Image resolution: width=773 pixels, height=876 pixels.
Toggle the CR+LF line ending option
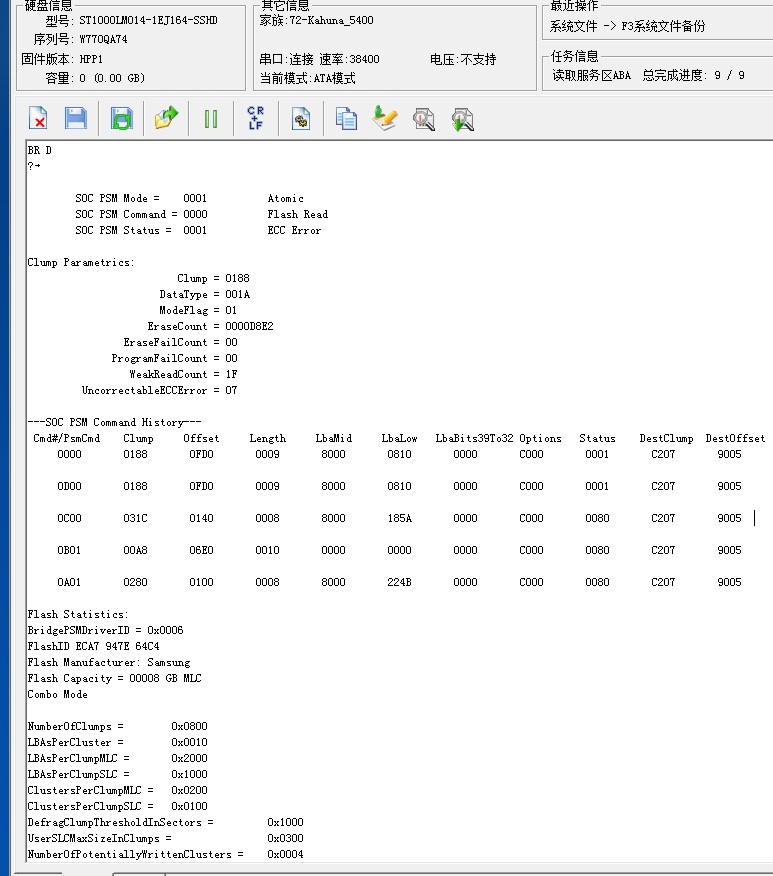256,118
